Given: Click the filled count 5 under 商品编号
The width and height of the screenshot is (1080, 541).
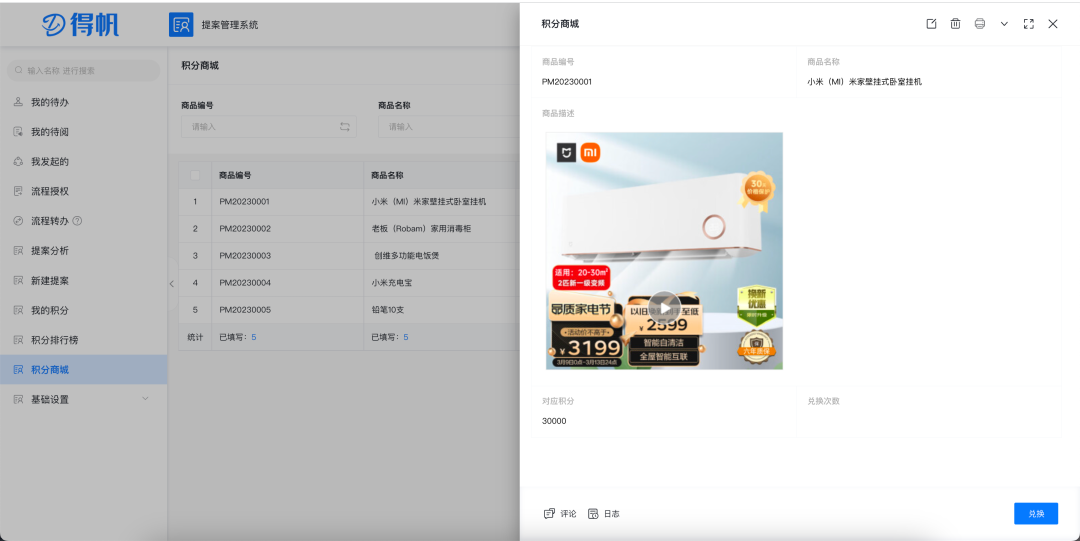Looking at the screenshot, I should (253, 337).
